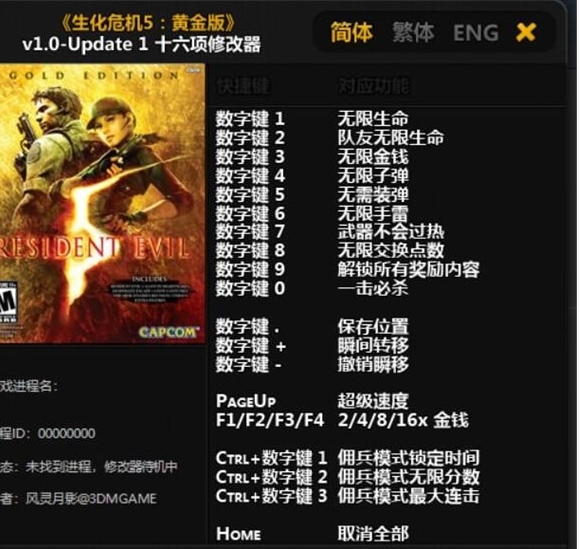
Task: Click the 一击必杀 option
Action: [x=373, y=289]
